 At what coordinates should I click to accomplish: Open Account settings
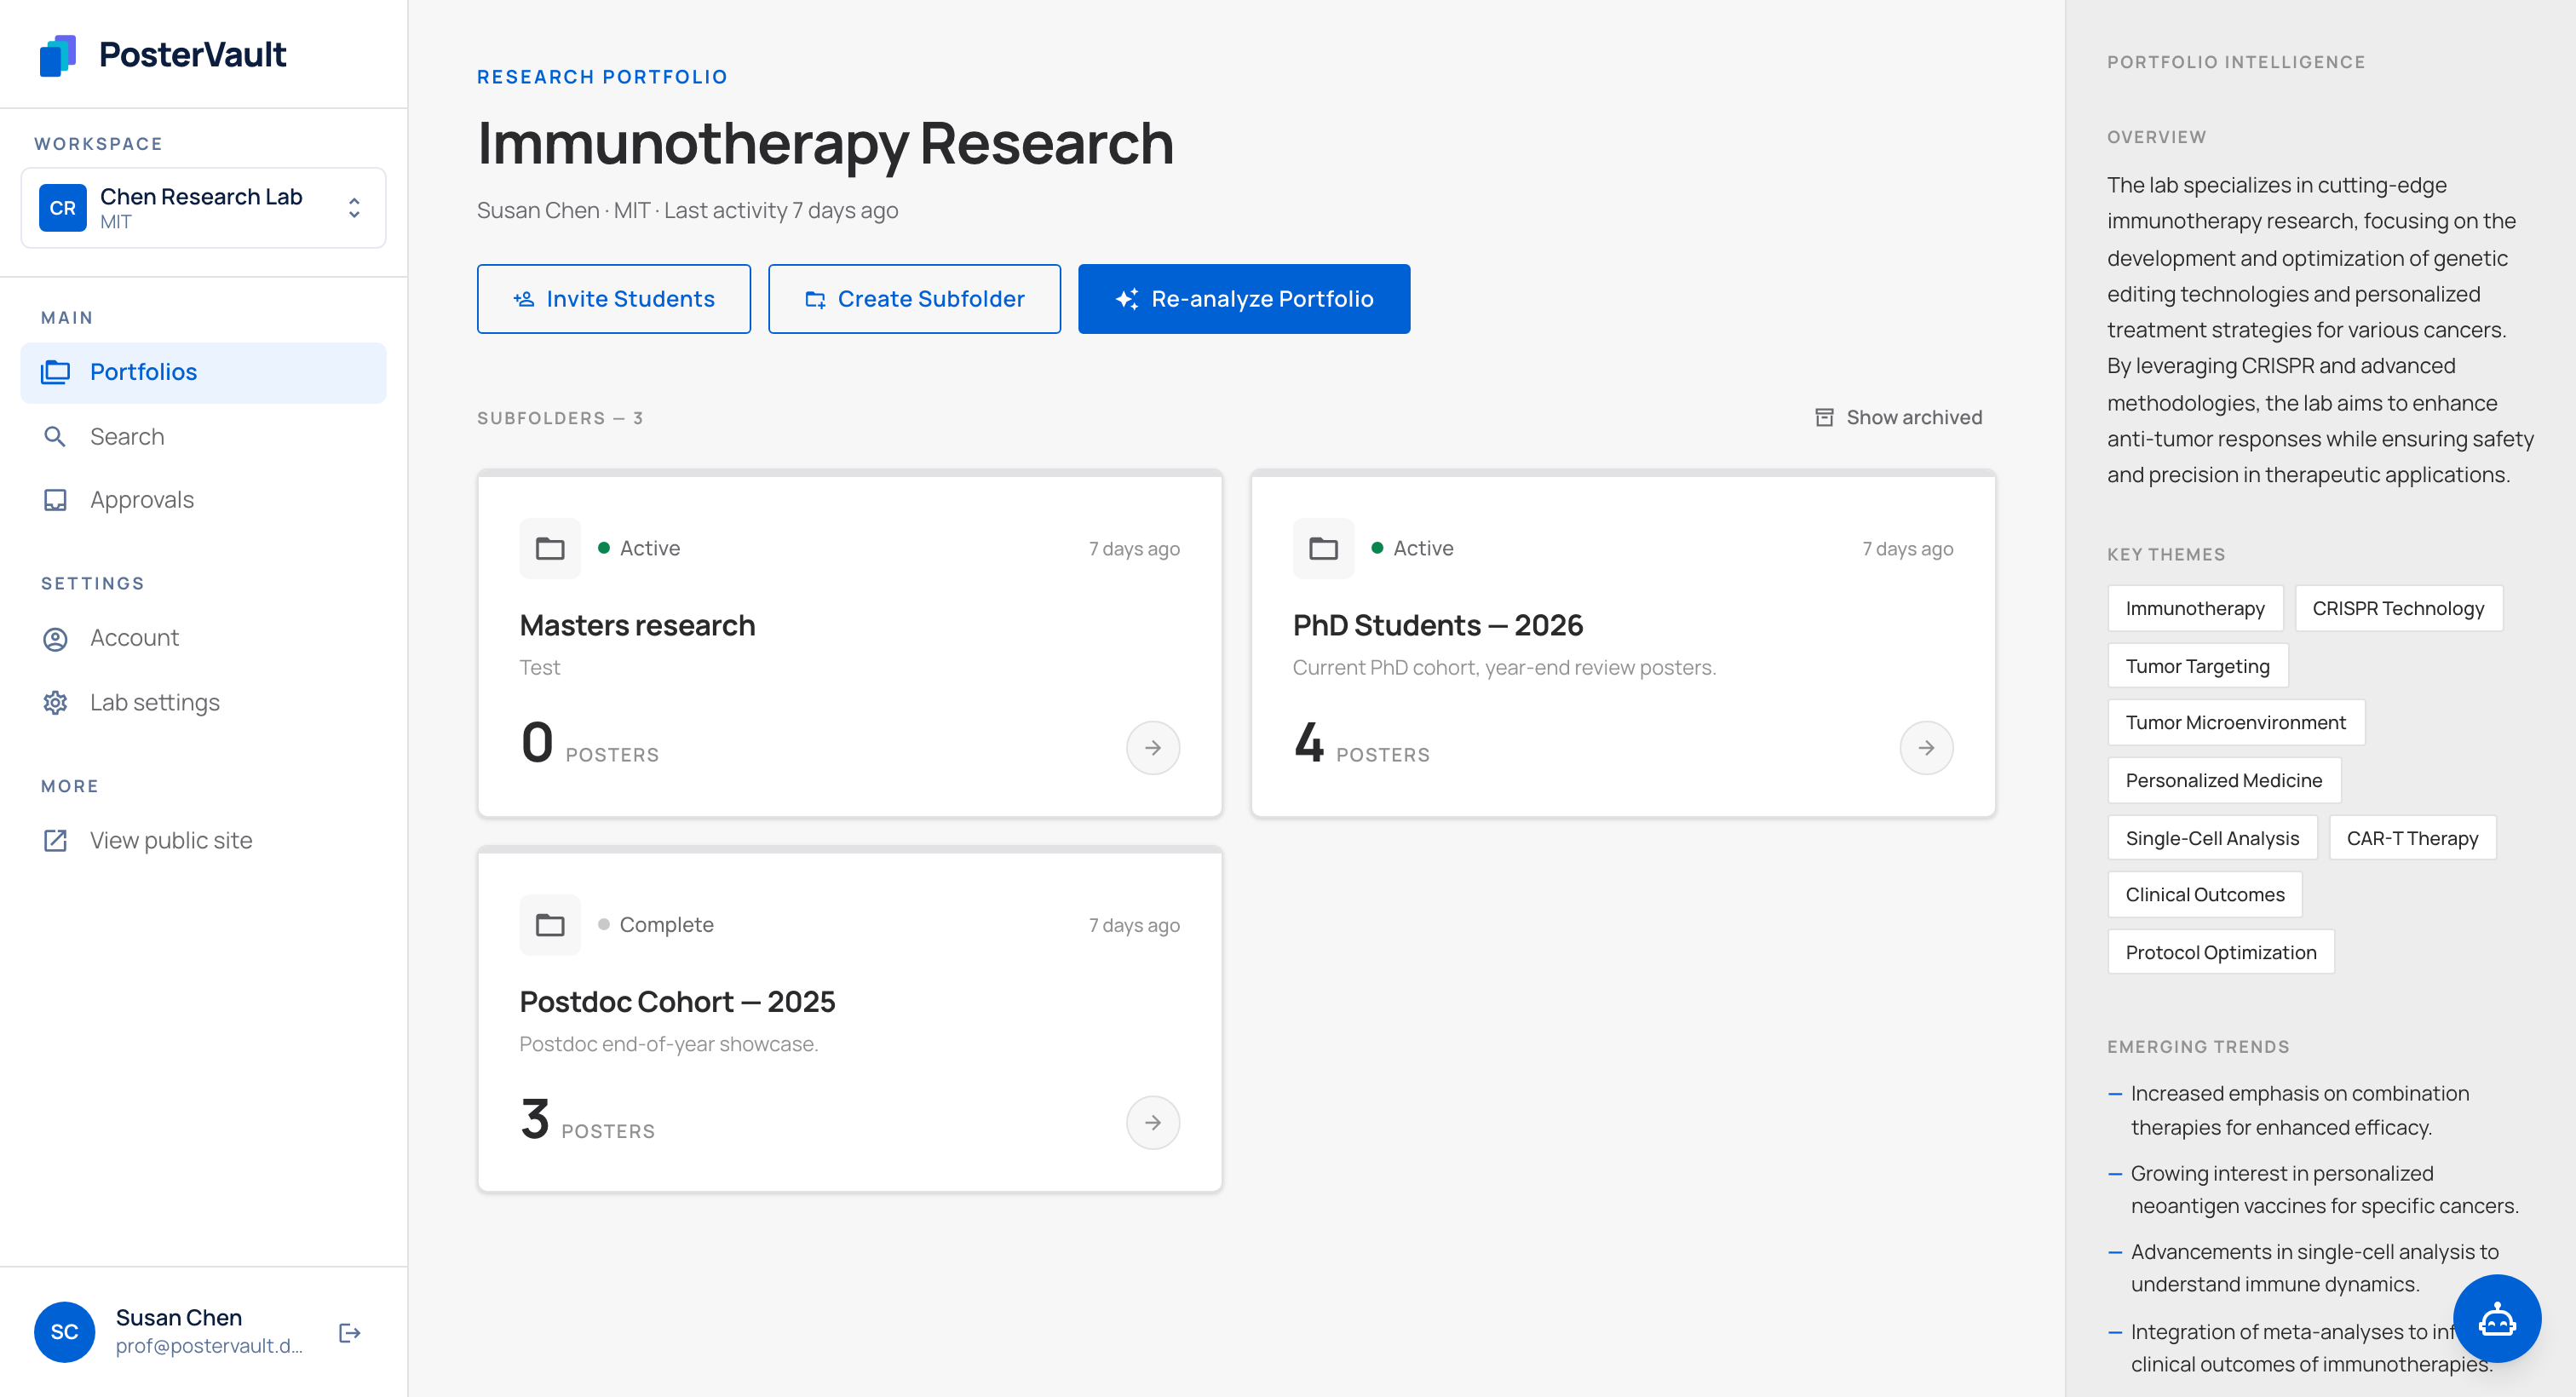[x=203, y=638]
